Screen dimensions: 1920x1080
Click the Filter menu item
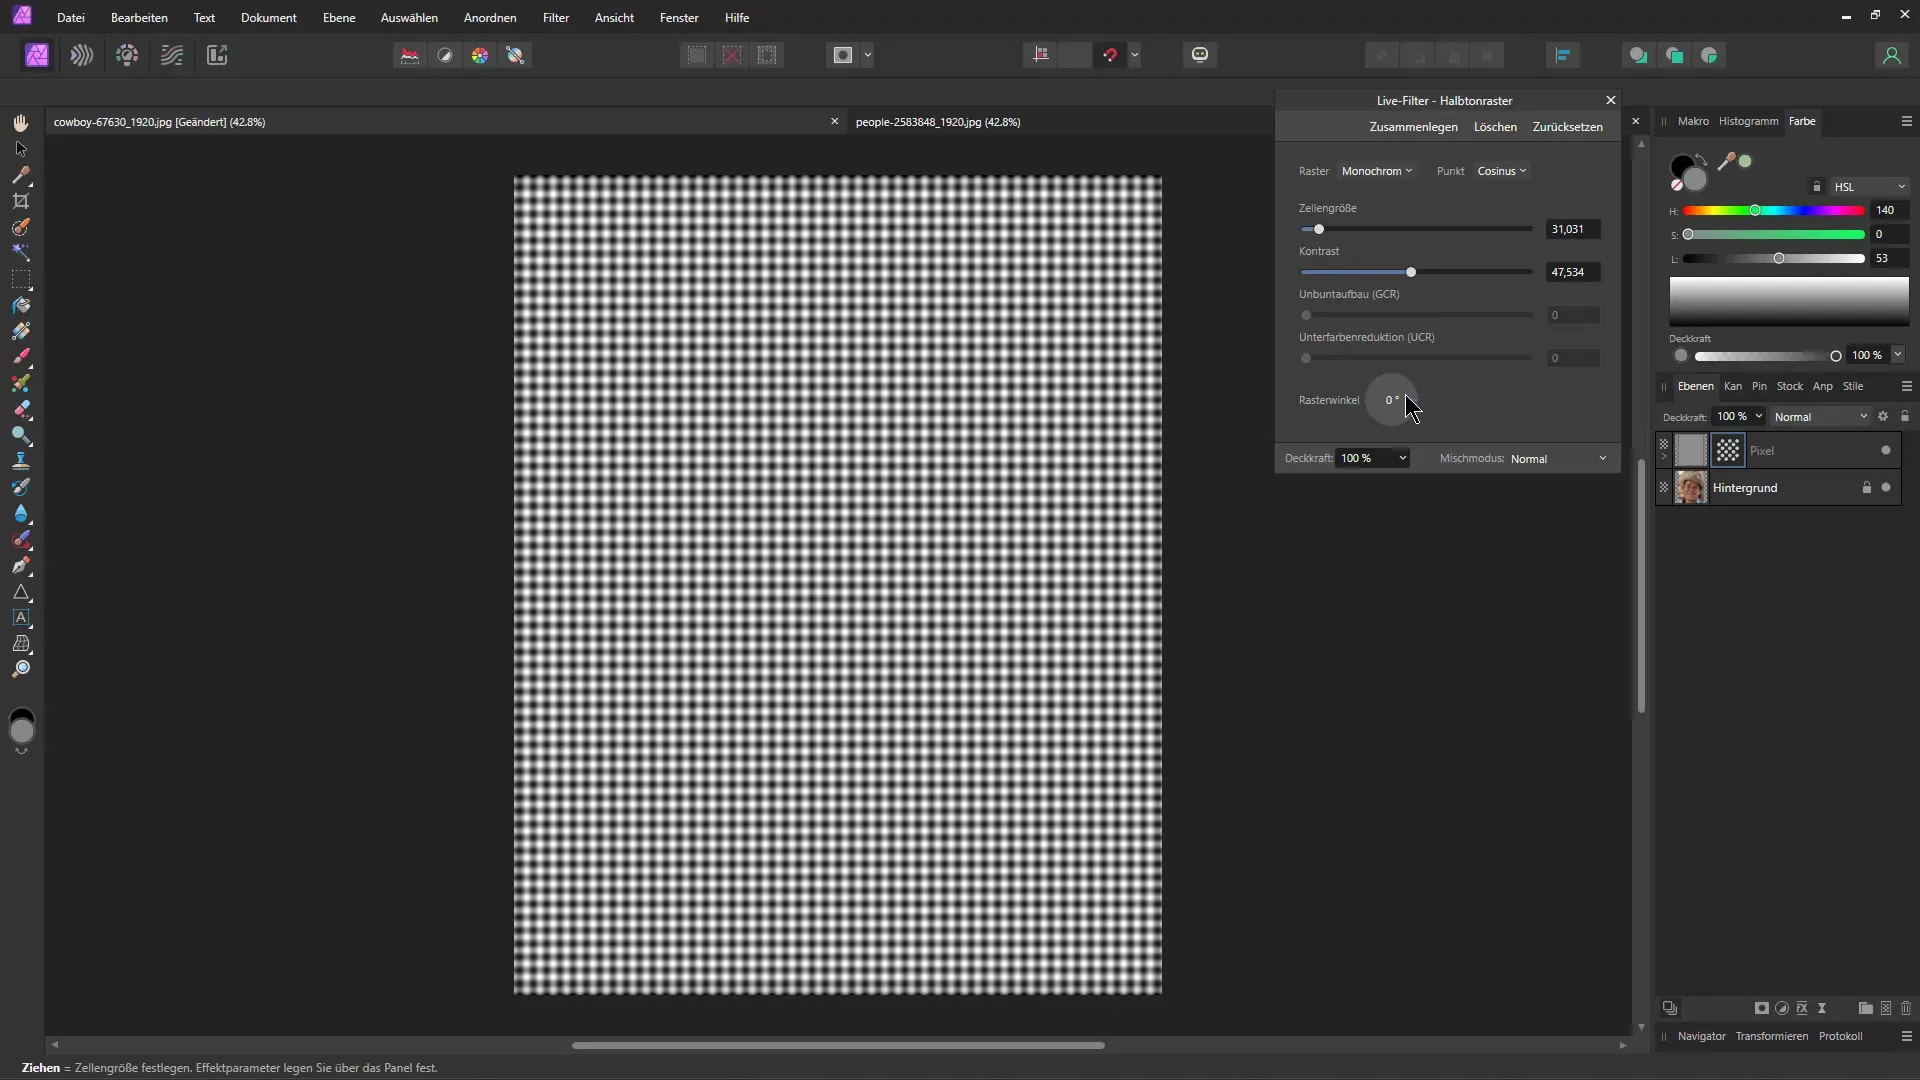tap(555, 17)
